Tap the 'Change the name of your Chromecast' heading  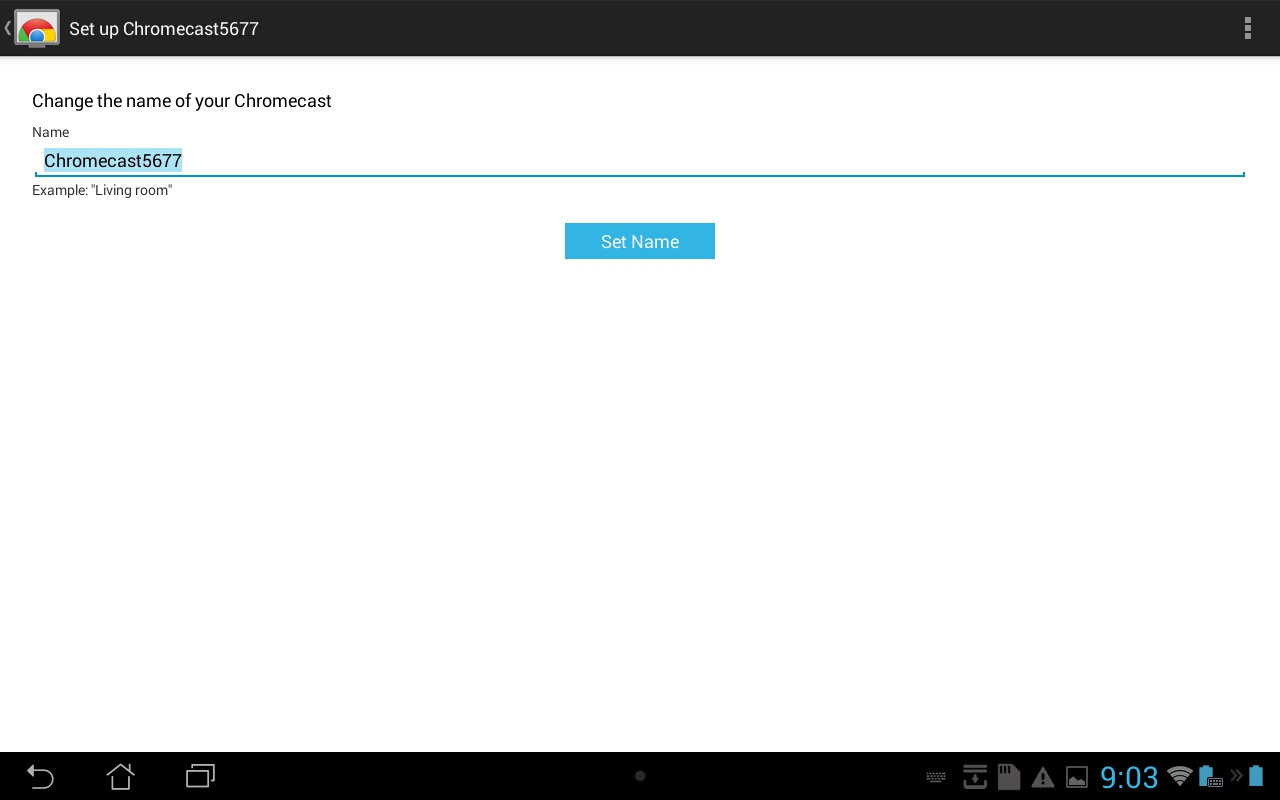click(x=182, y=101)
